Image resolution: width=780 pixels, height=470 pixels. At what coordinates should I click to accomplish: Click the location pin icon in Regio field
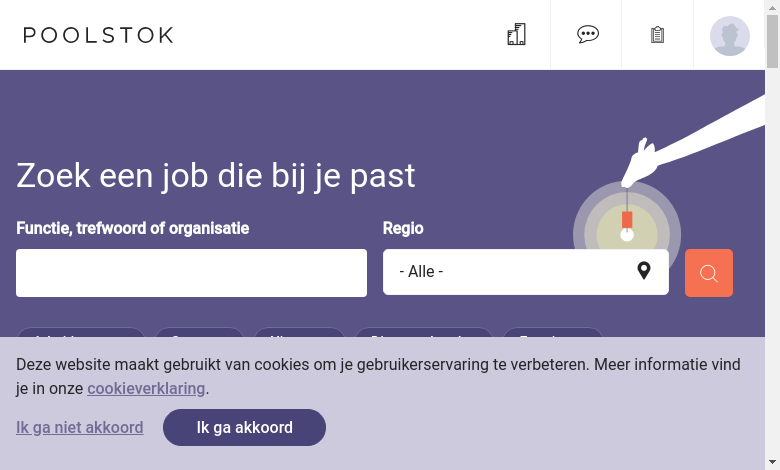point(644,271)
